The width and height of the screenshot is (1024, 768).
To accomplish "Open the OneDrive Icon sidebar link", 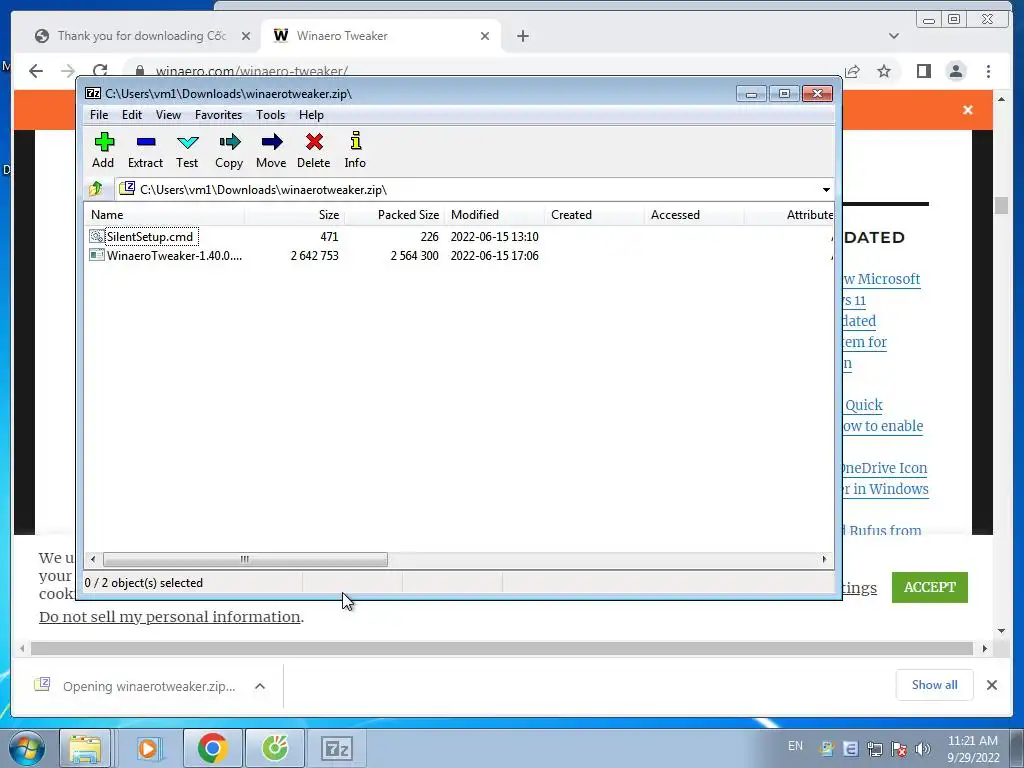I will point(884,468).
